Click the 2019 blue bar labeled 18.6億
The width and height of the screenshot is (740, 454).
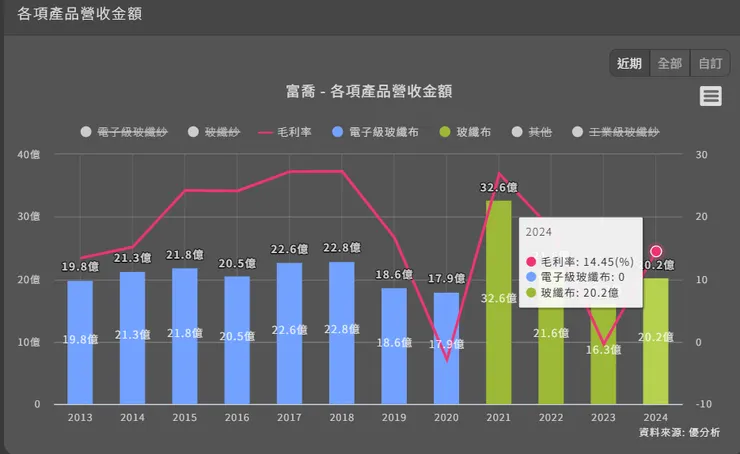tap(394, 346)
